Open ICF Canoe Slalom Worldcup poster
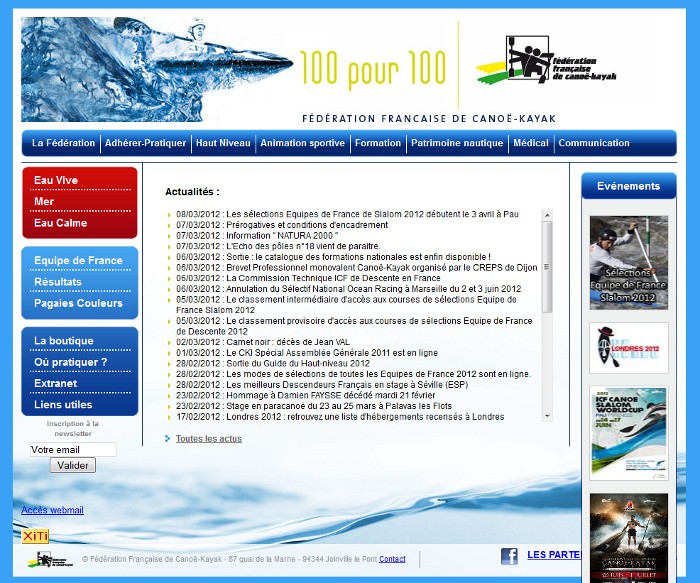The image size is (700, 583). pyautogui.click(x=629, y=433)
